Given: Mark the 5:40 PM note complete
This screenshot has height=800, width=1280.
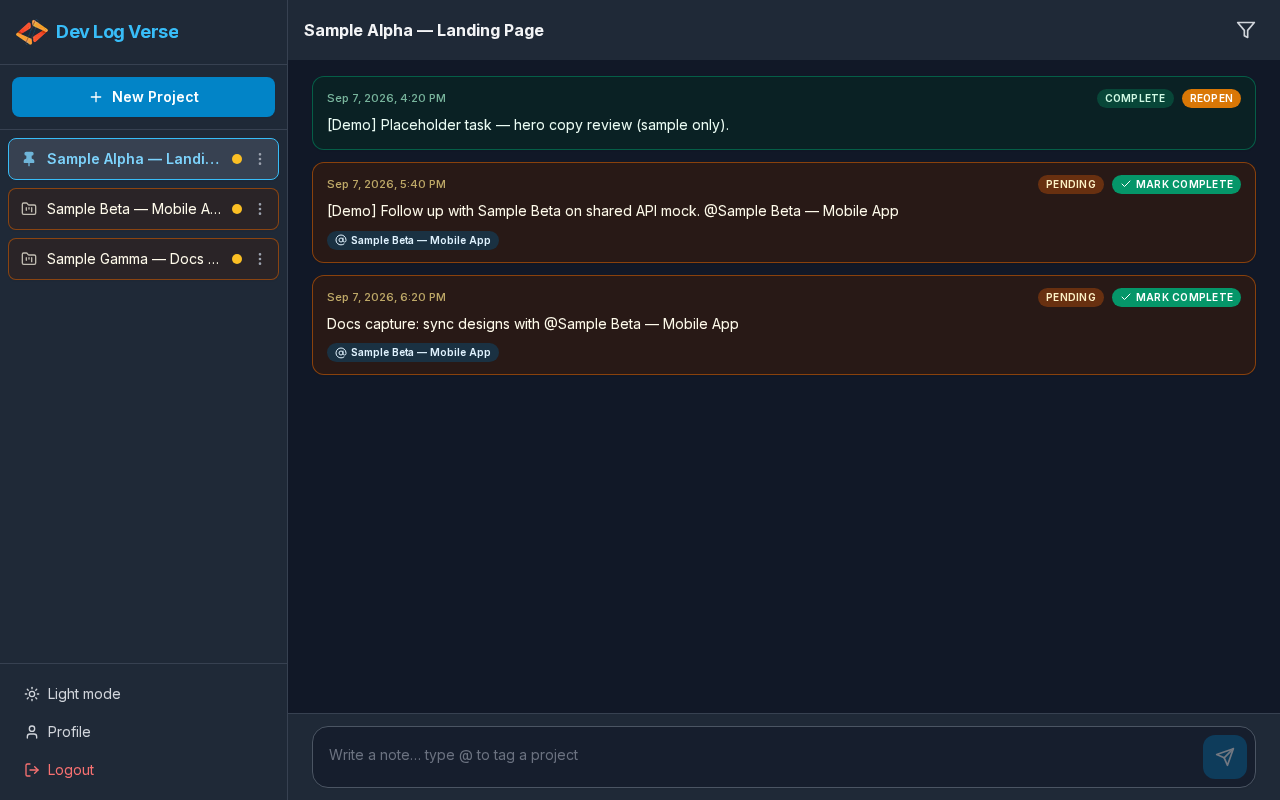Looking at the screenshot, I should click(1176, 184).
